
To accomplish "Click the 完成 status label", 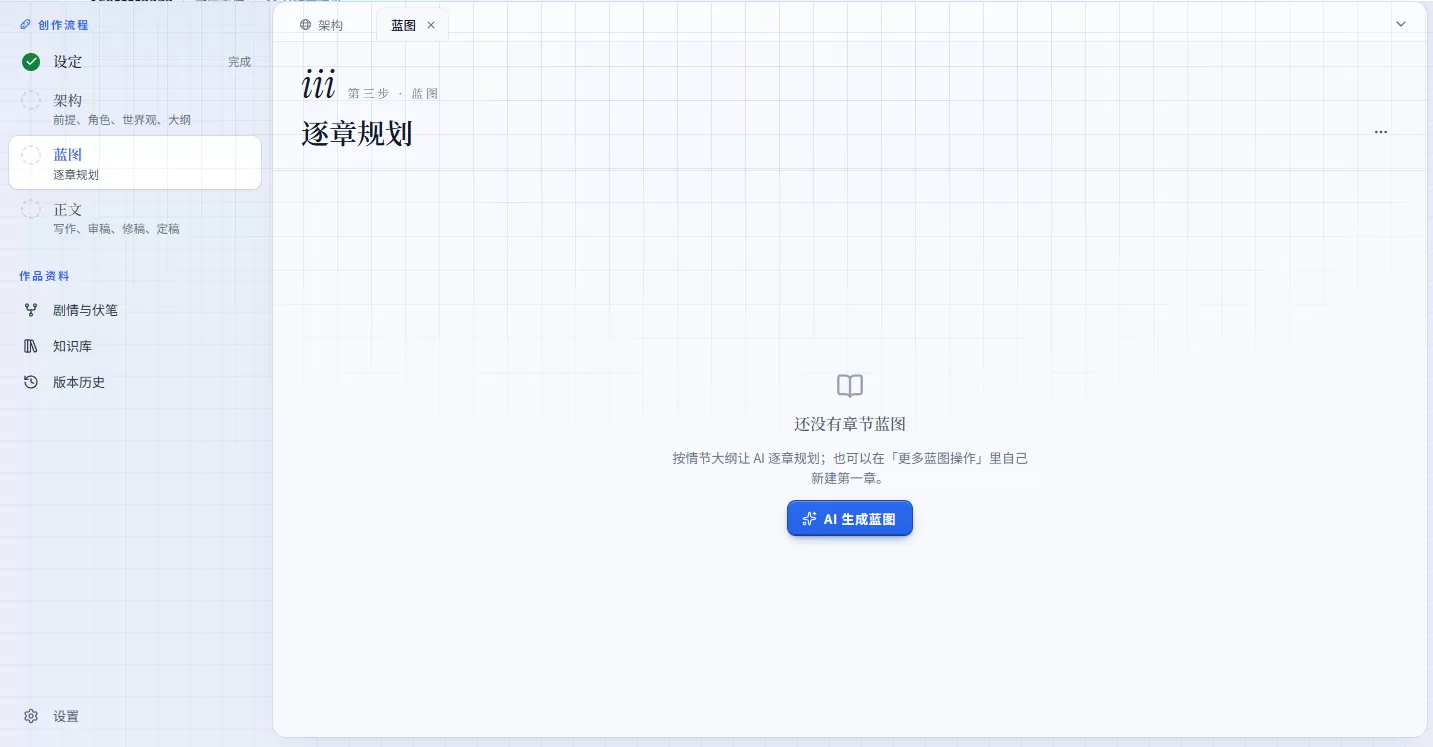I will (x=239, y=62).
